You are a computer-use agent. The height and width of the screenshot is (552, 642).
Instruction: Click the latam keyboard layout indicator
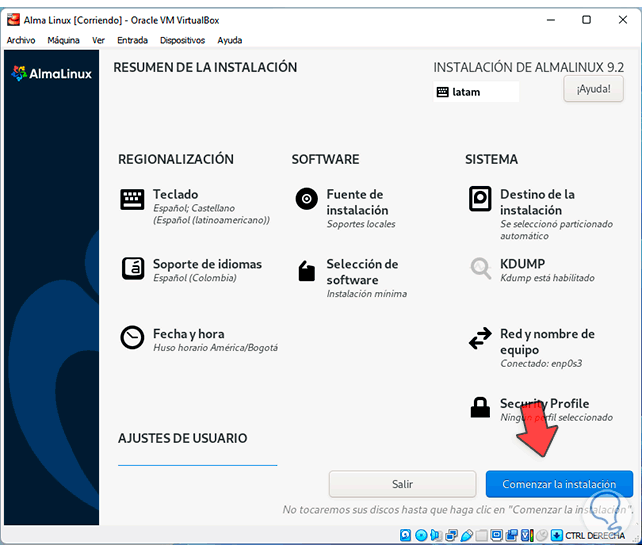pos(476,92)
